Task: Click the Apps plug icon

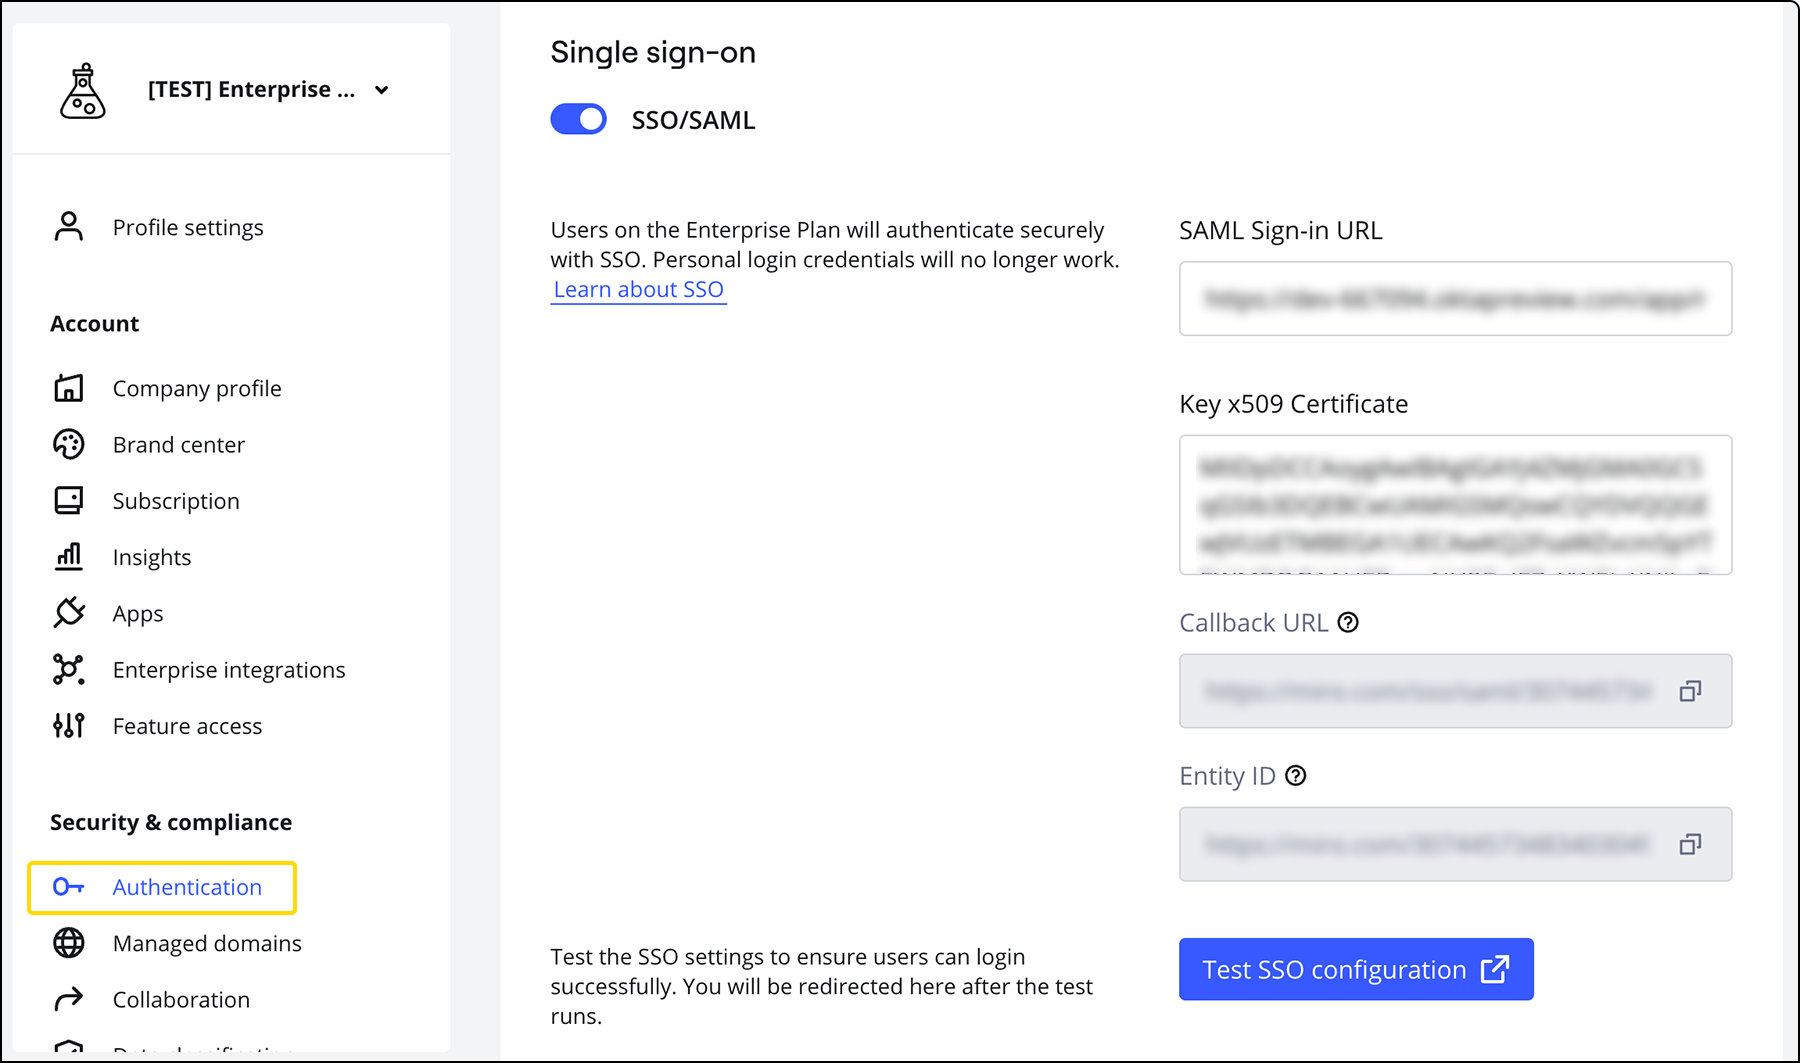Action: (x=68, y=613)
